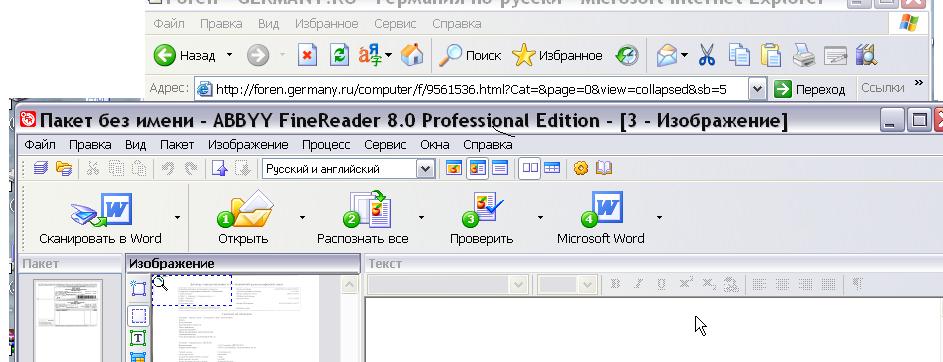943x362 pixels.
Task: Select the table block tool
Action: [138, 357]
